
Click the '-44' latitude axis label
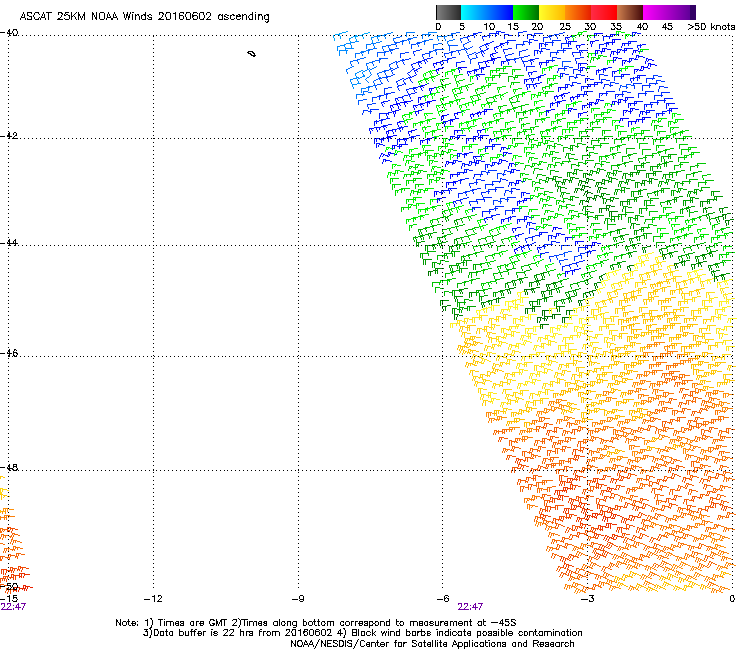coord(10,243)
